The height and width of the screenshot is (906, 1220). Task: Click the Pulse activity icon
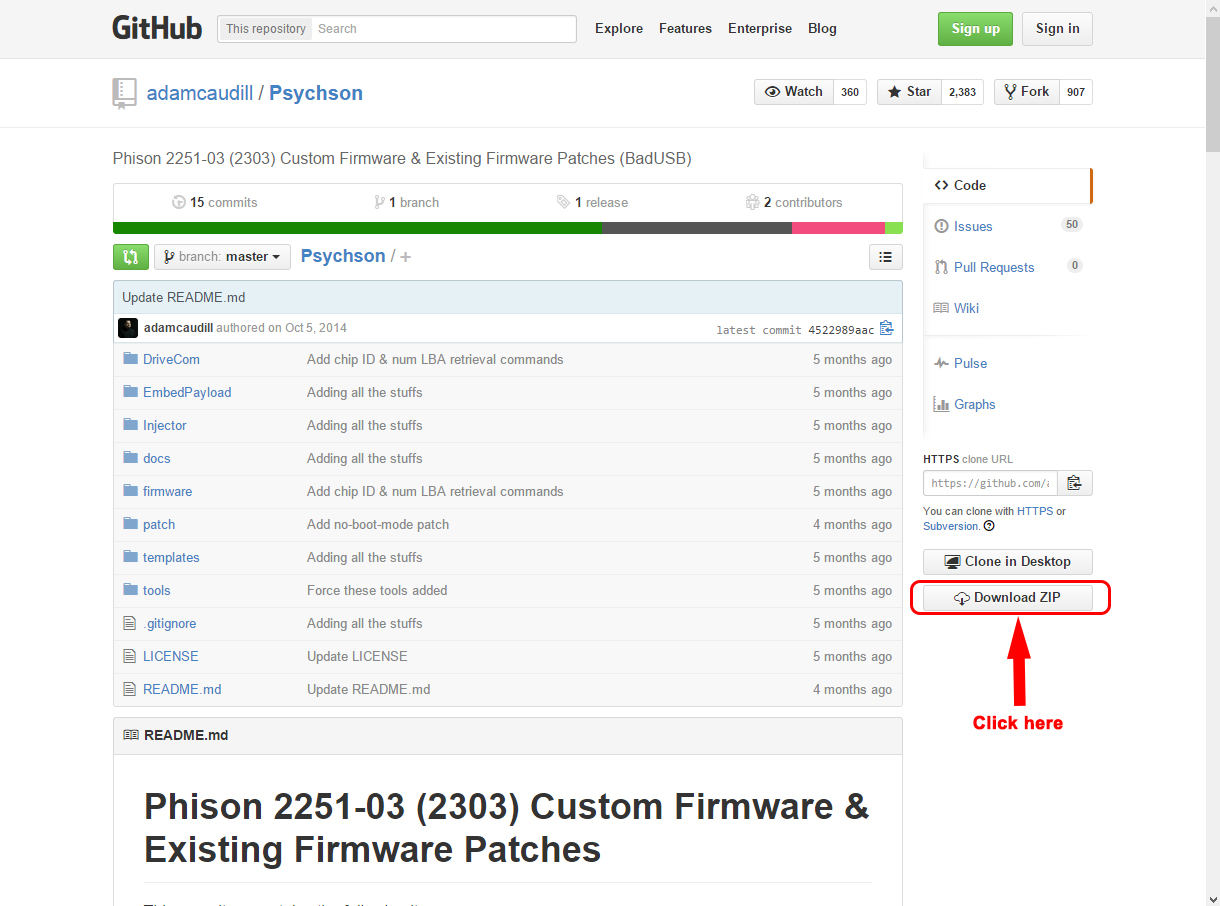941,363
